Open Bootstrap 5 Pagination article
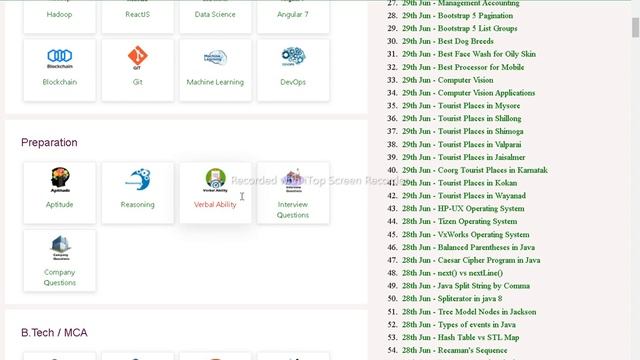 tap(458, 16)
